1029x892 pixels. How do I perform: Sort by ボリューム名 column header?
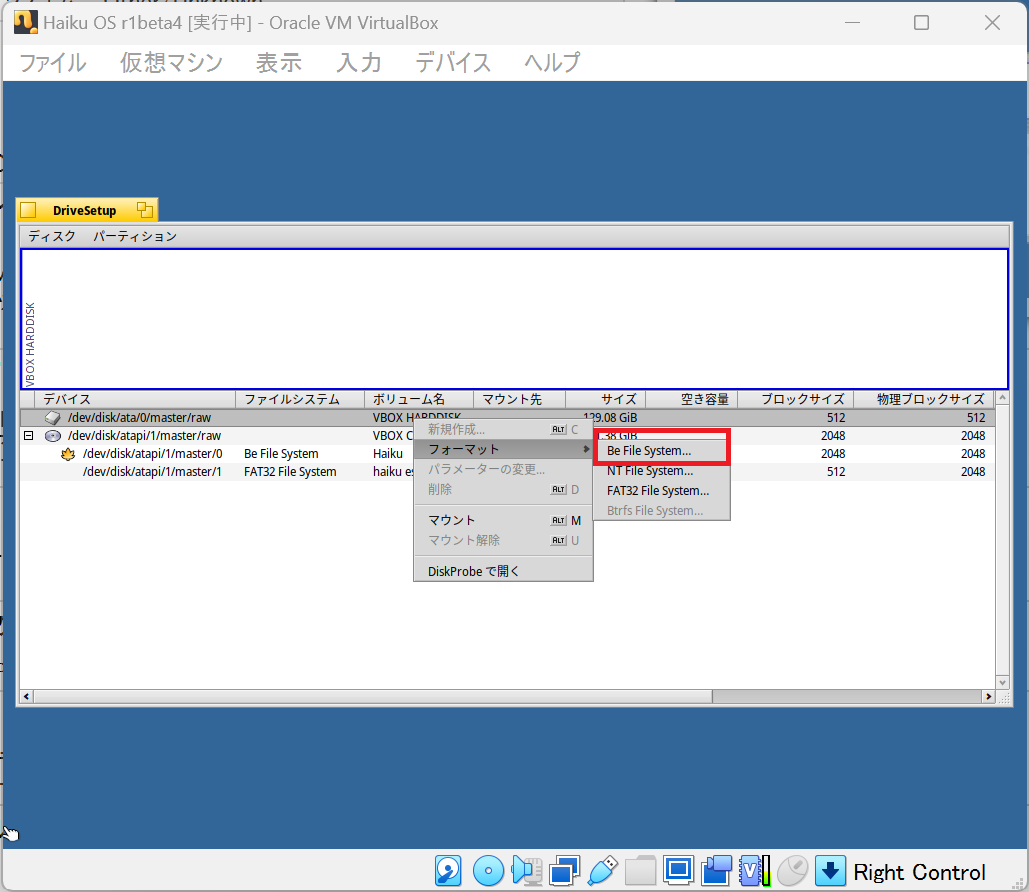point(419,399)
